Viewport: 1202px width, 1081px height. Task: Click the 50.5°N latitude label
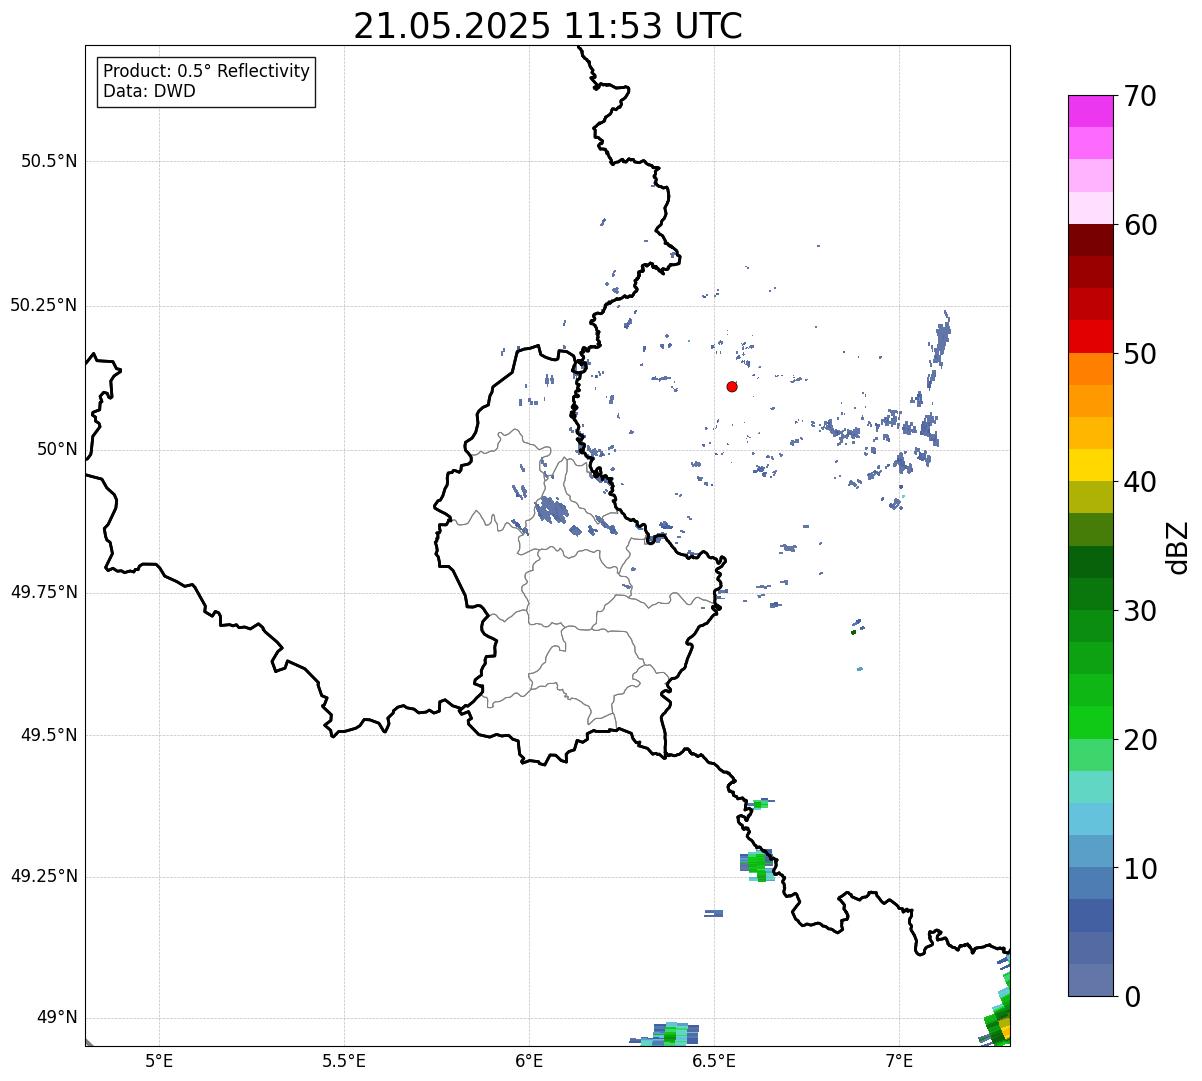click(x=49, y=161)
